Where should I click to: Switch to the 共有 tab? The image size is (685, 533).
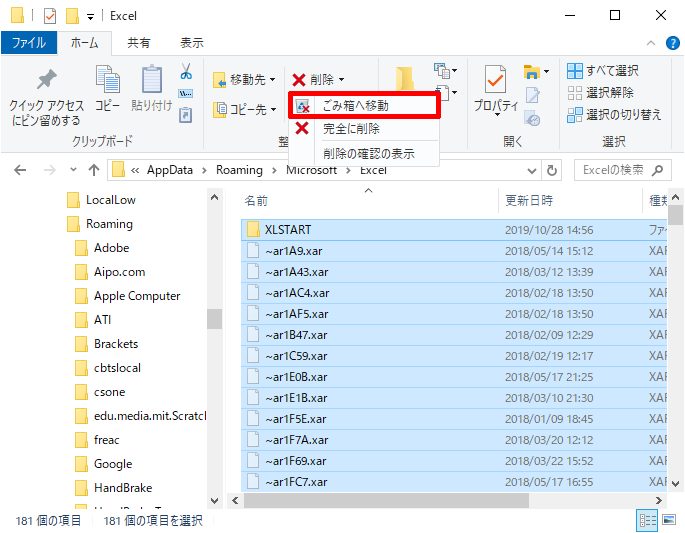(x=138, y=43)
